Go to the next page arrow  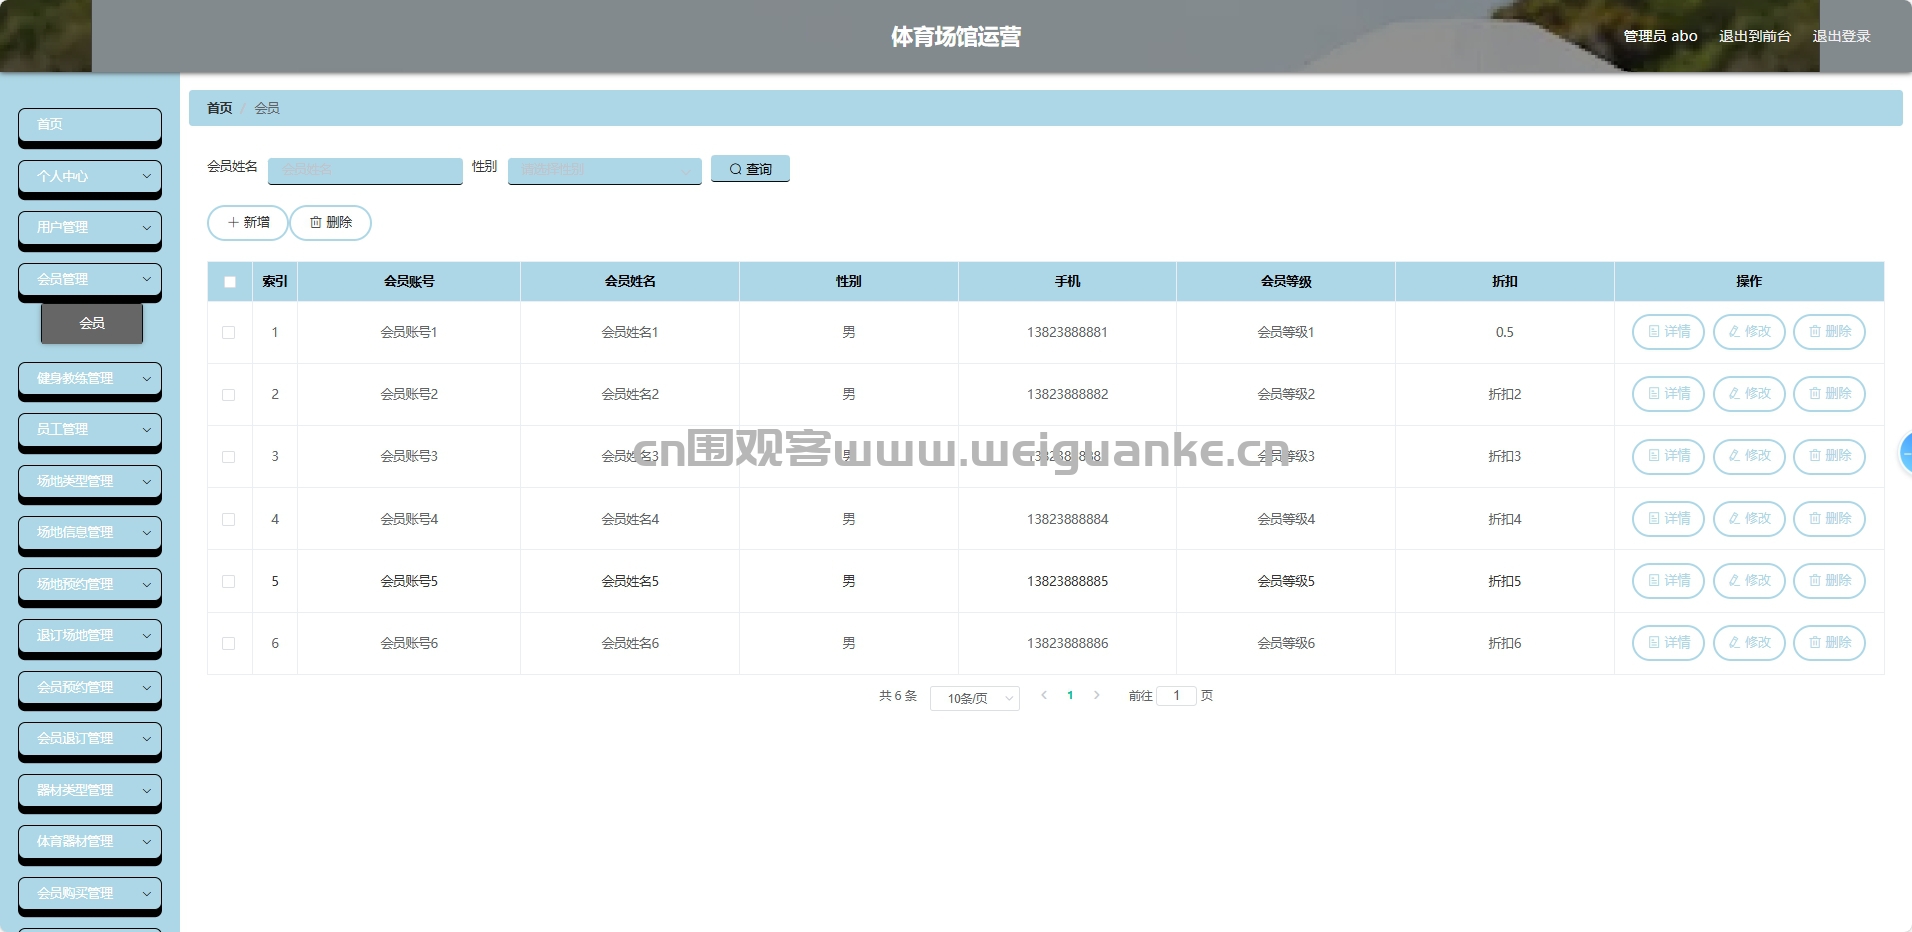tap(1096, 695)
